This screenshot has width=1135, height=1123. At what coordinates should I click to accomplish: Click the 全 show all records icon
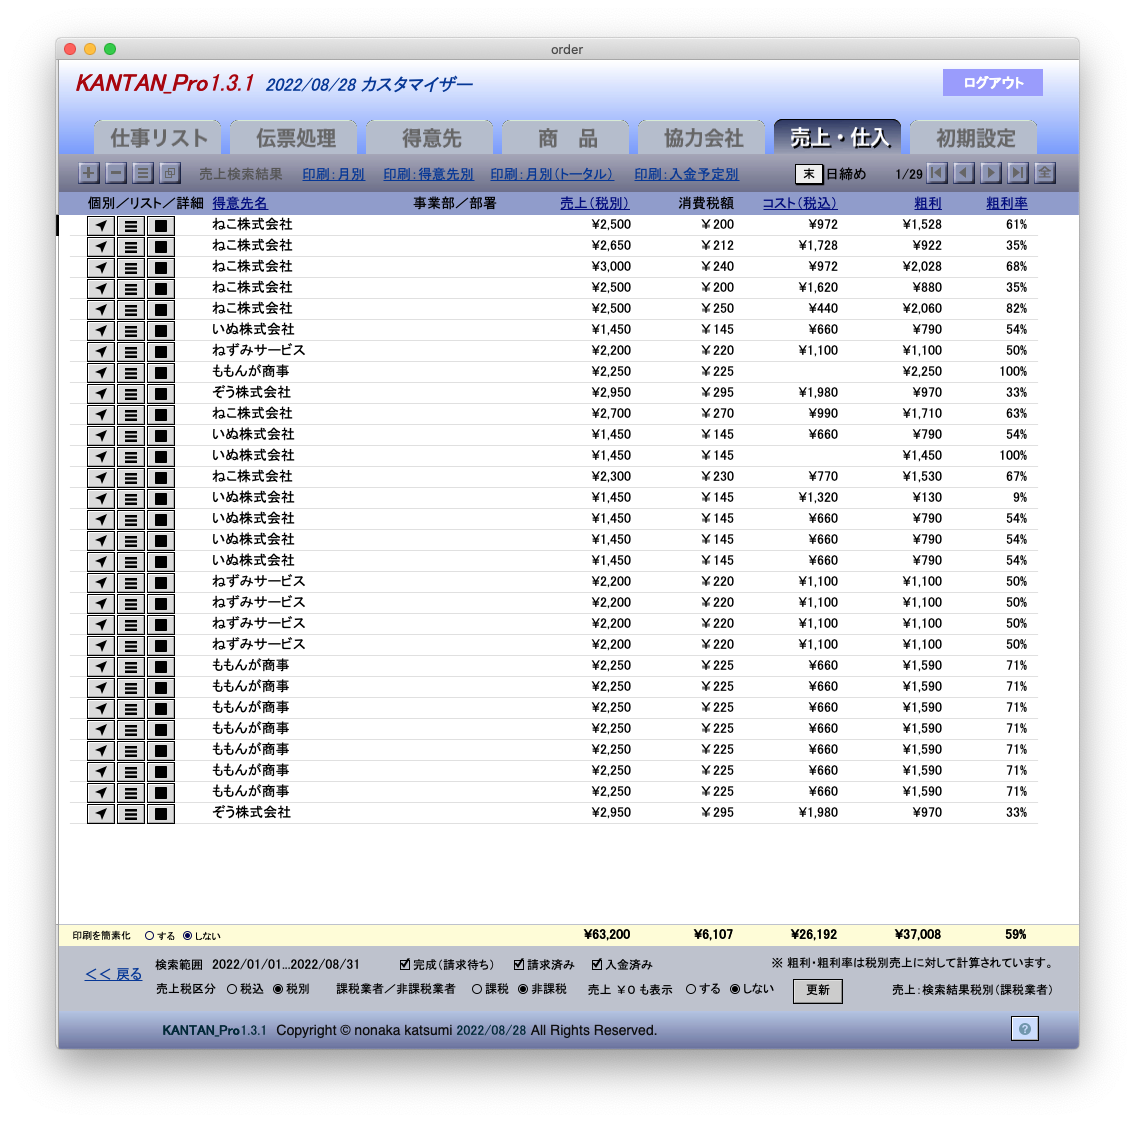[1045, 173]
